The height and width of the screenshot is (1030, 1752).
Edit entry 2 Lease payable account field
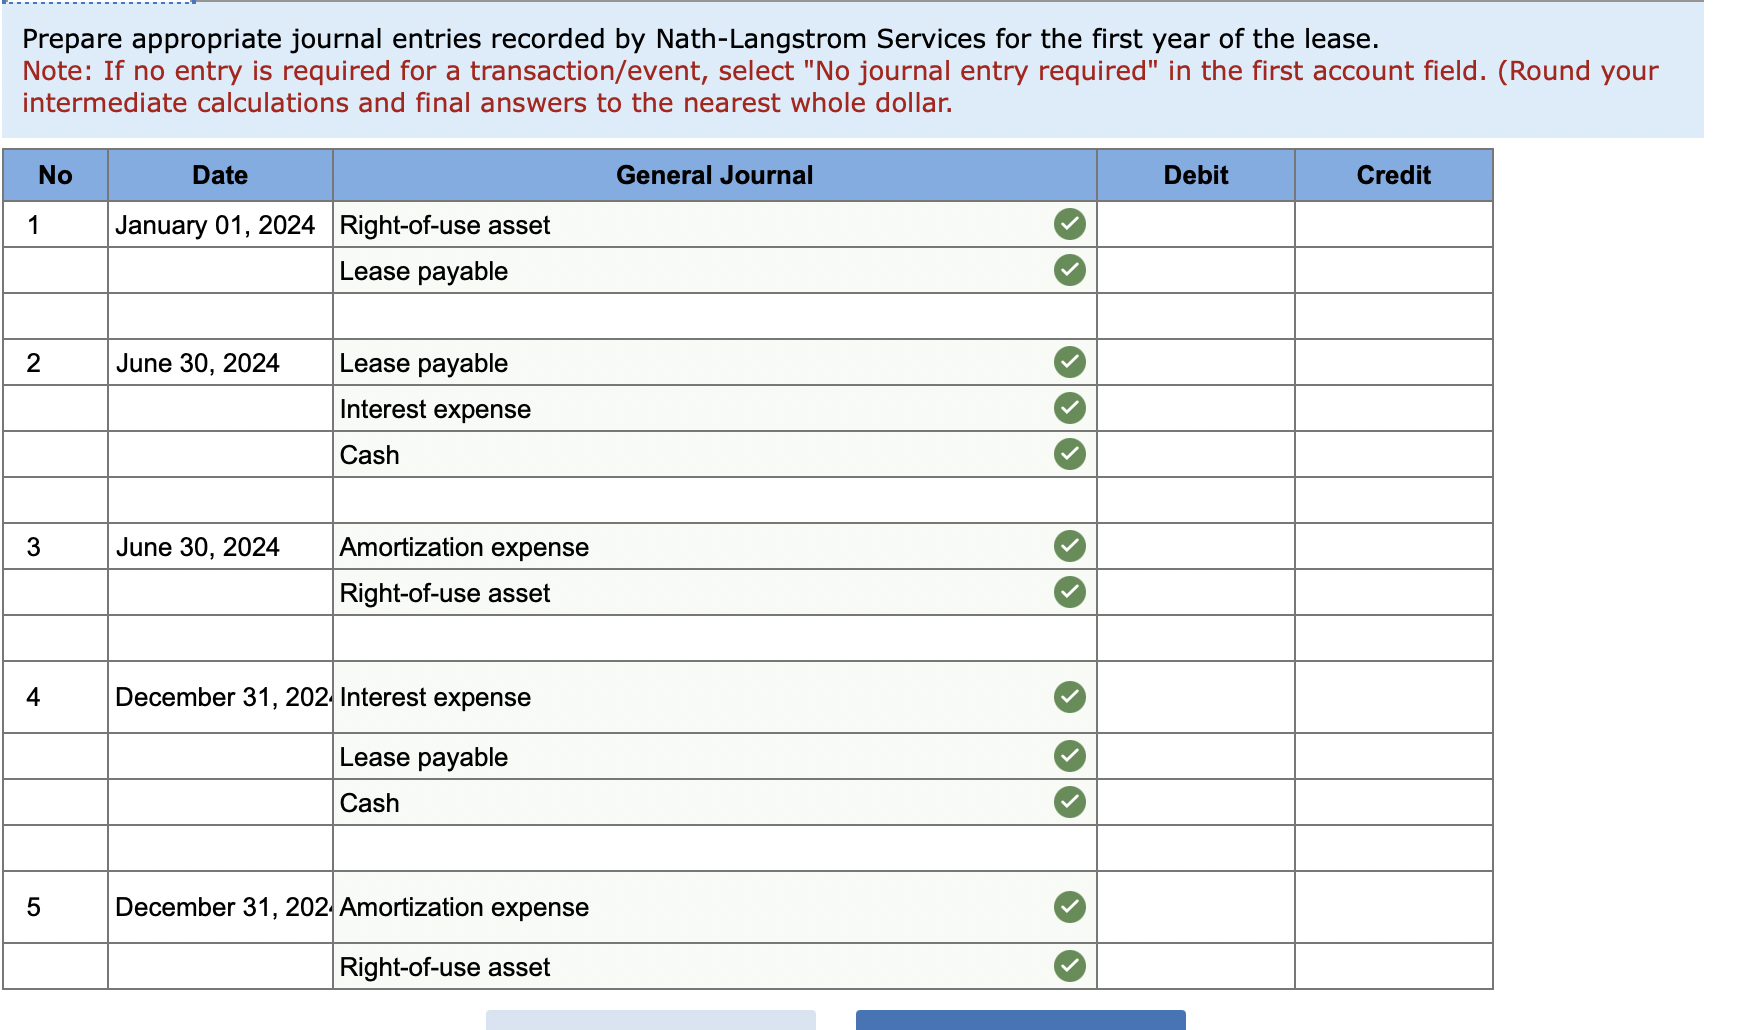click(x=714, y=362)
